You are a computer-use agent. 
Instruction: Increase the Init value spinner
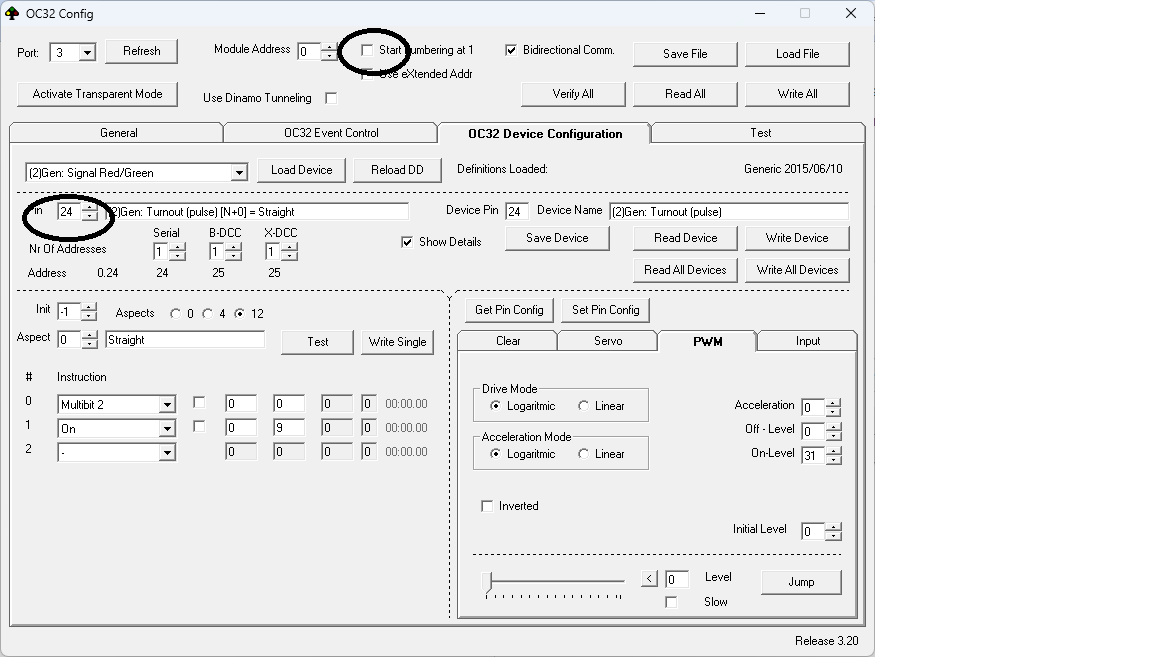89,306
